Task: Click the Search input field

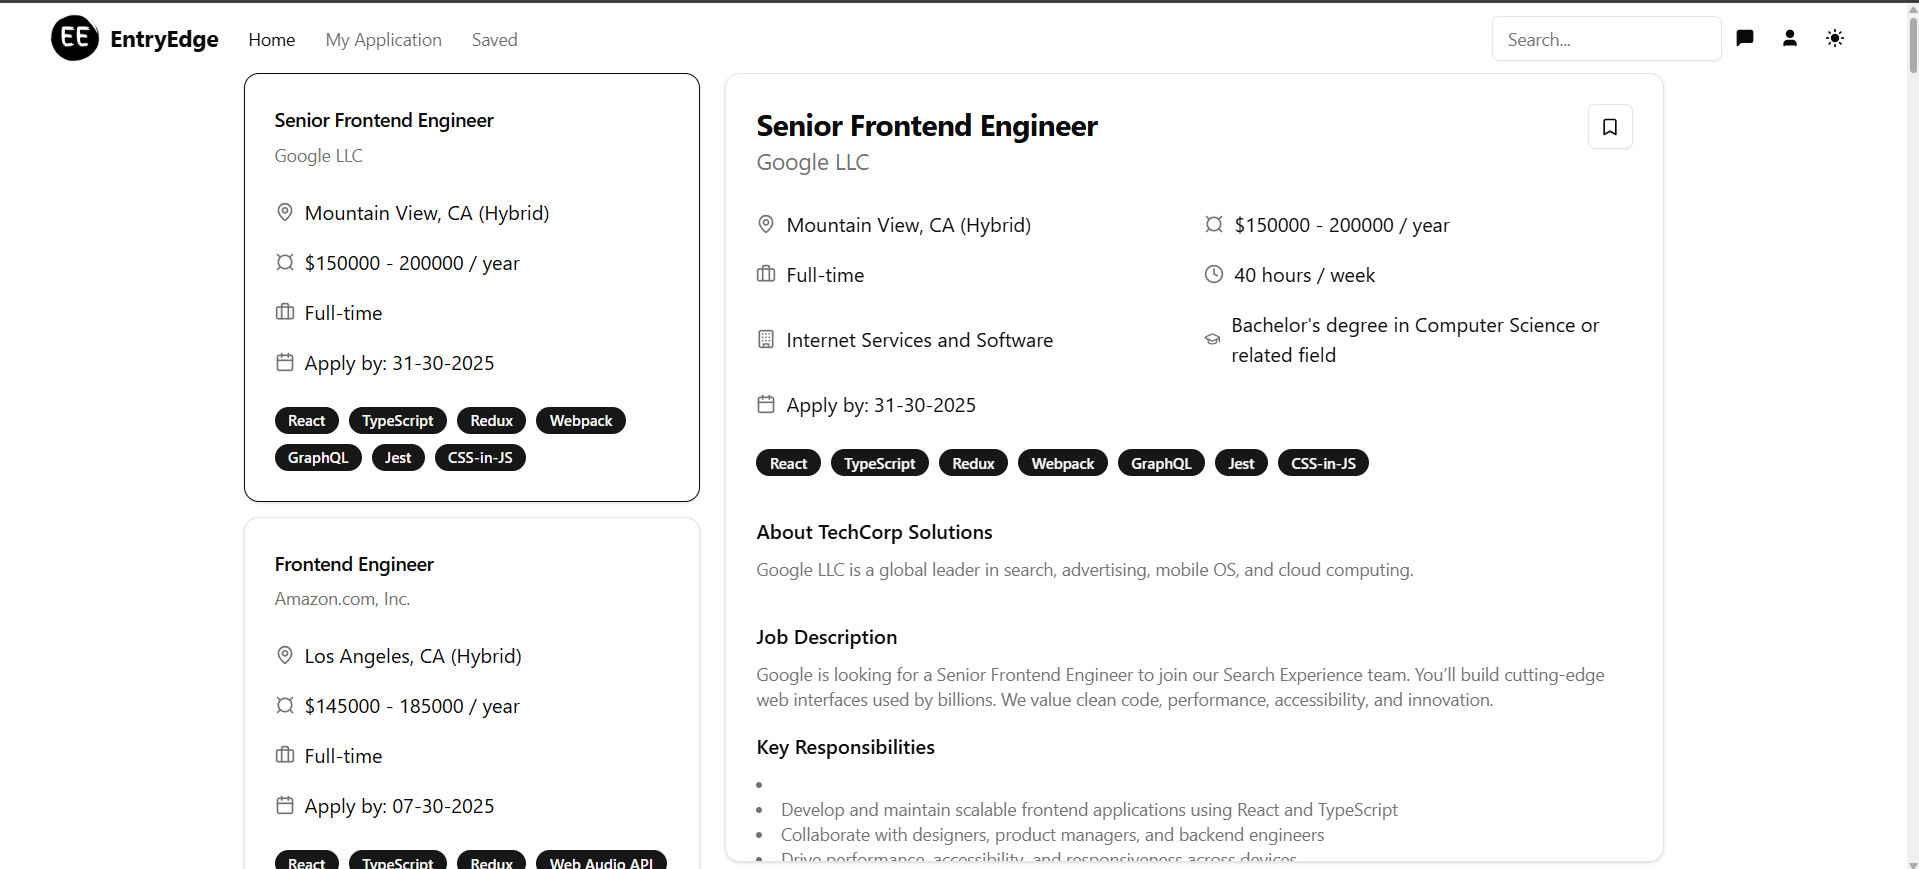Action: [1606, 39]
